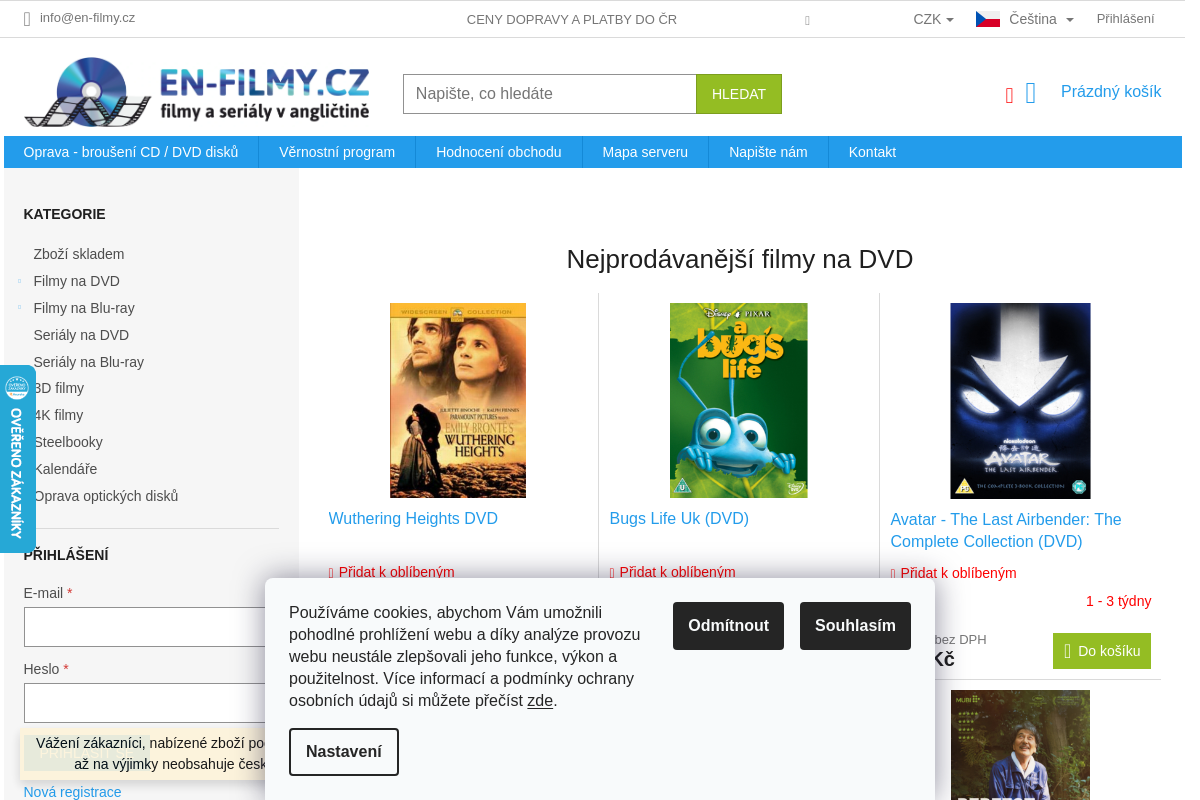
Task: Click the Nejprodávanější filmy na DVD heading
Action: coord(740,259)
